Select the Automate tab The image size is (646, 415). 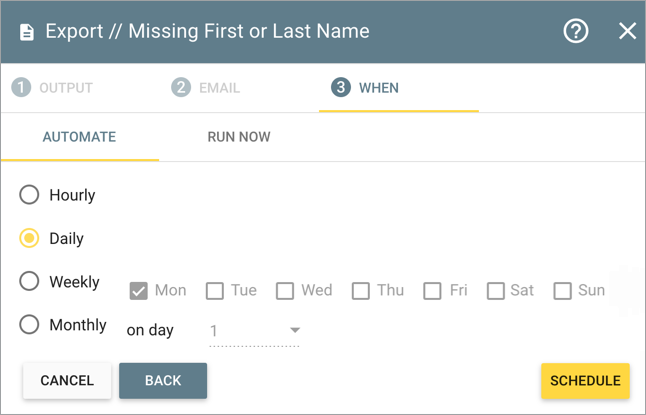(79, 137)
